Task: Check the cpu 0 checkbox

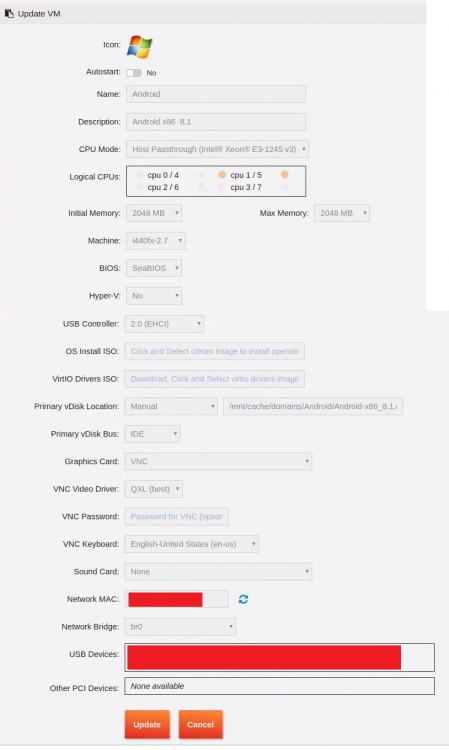Action: click(139, 175)
